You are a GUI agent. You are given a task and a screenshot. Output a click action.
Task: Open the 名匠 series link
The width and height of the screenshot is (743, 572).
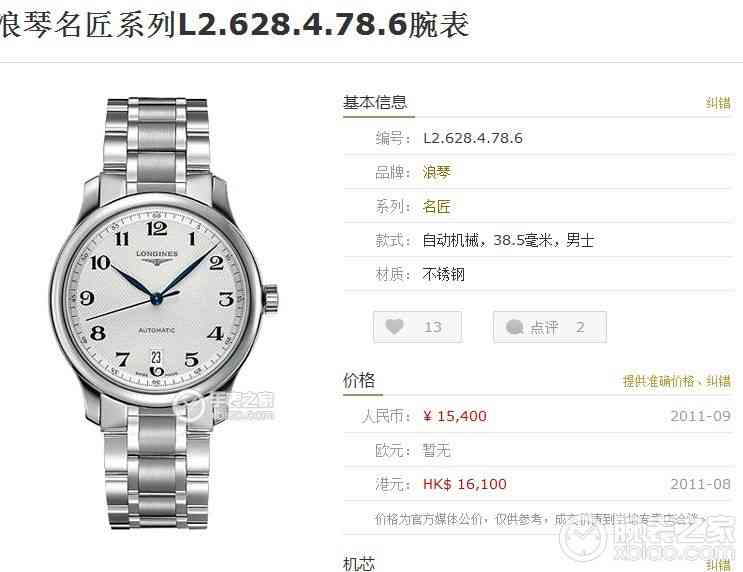(x=436, y=206)
